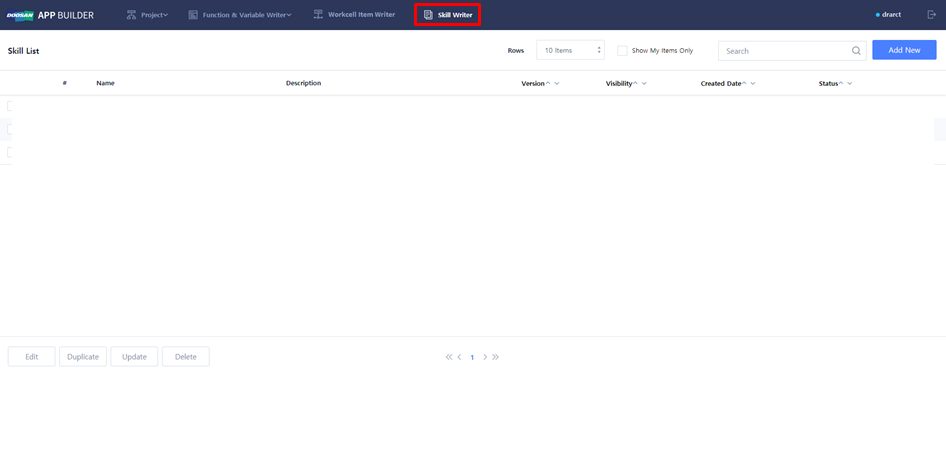
Task: Select the Skill Writer tab
Action: pyautogui.click(x=448, y=15)
